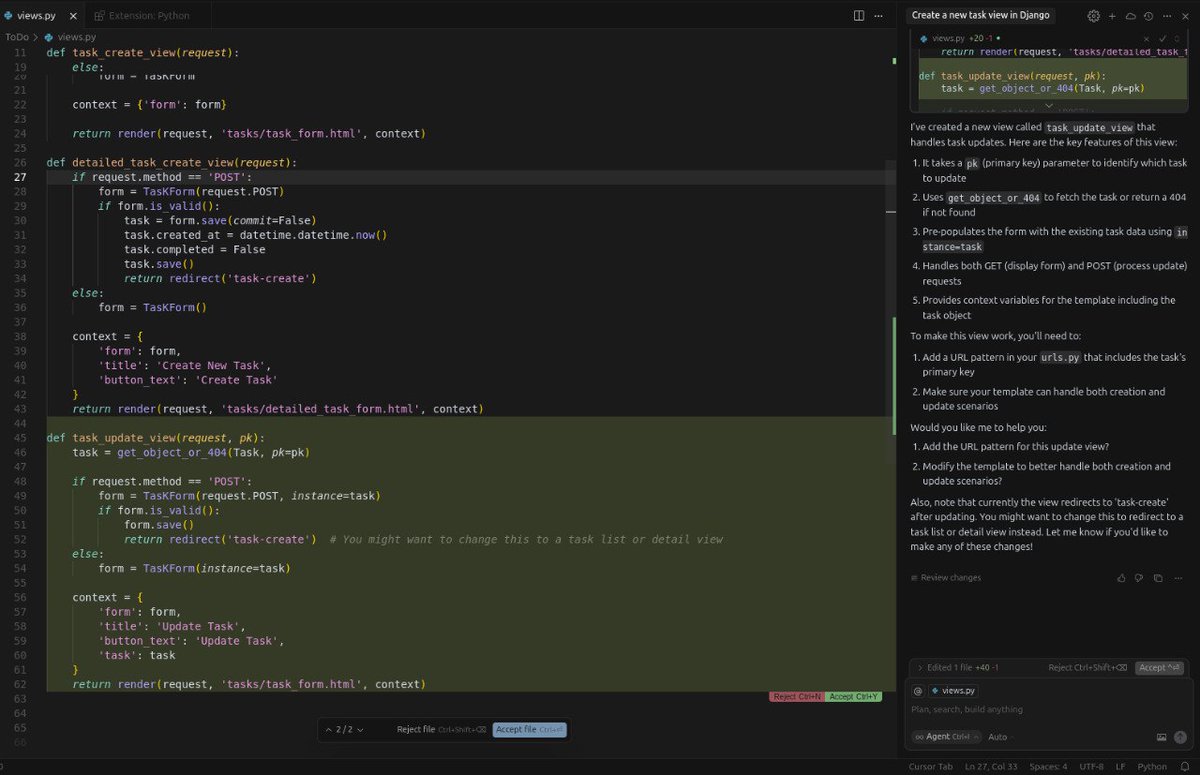Reject the inline diff hunk Ctrl+N
Image resolution: width=1200 pixels, height=775 pixels.
[797, 697]
